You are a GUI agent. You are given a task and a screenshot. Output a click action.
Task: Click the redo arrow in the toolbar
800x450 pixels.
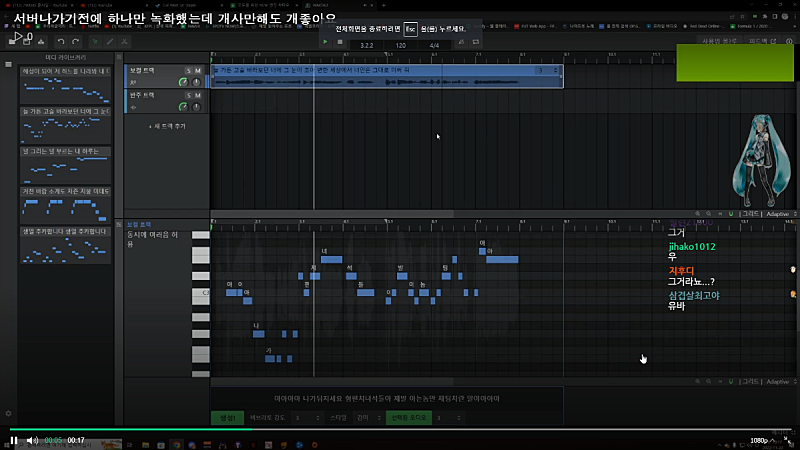pos(75,41)
